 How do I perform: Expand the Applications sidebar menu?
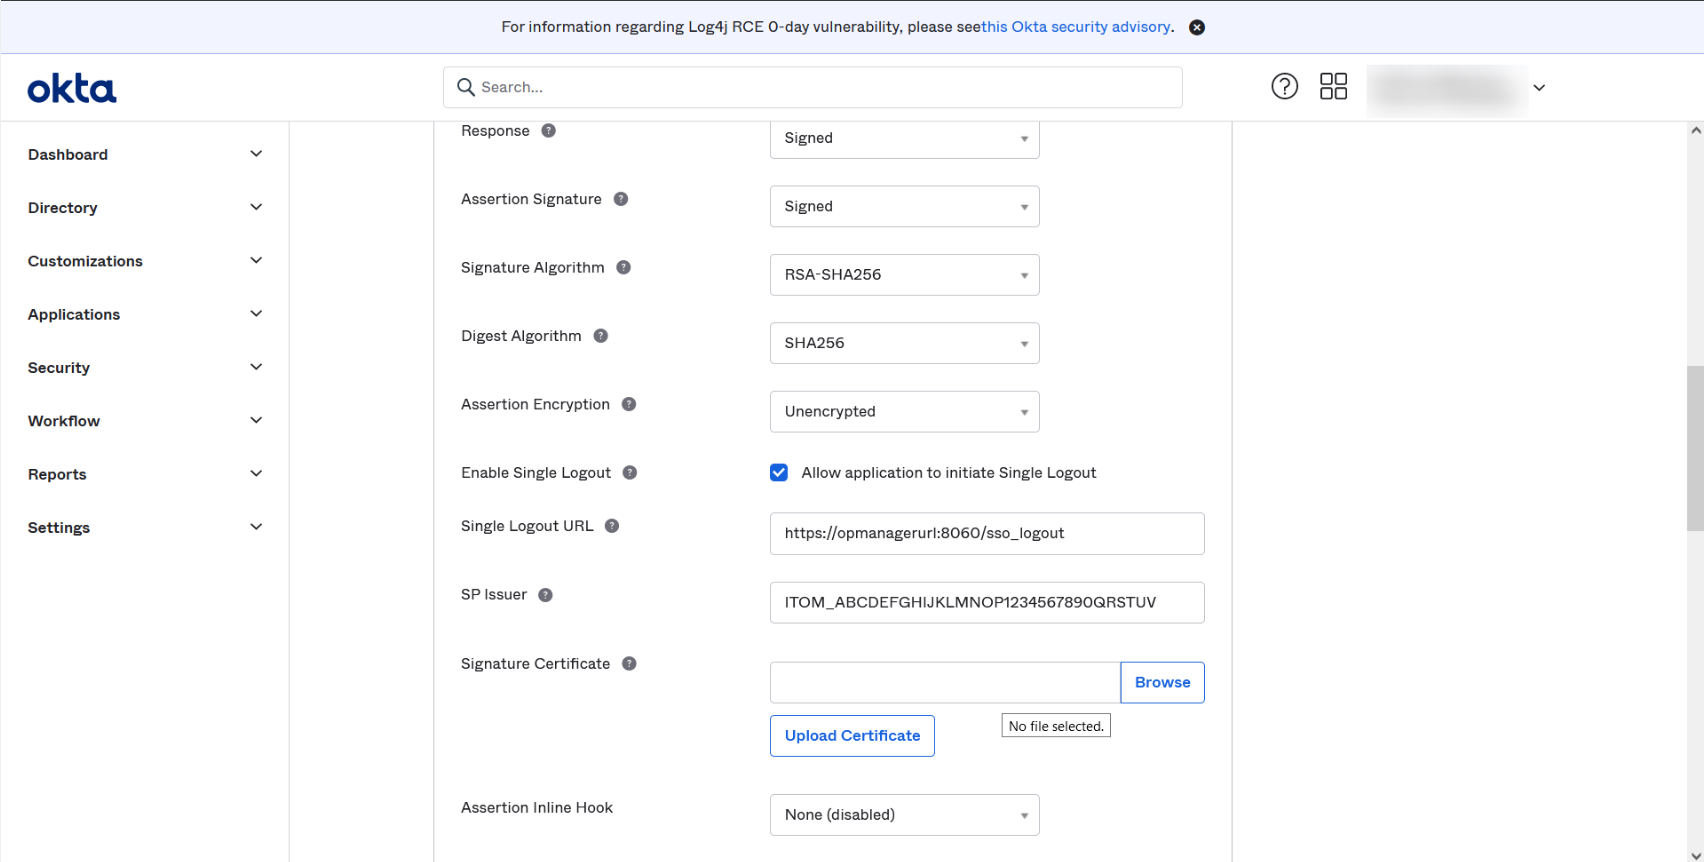coord(144,314)
